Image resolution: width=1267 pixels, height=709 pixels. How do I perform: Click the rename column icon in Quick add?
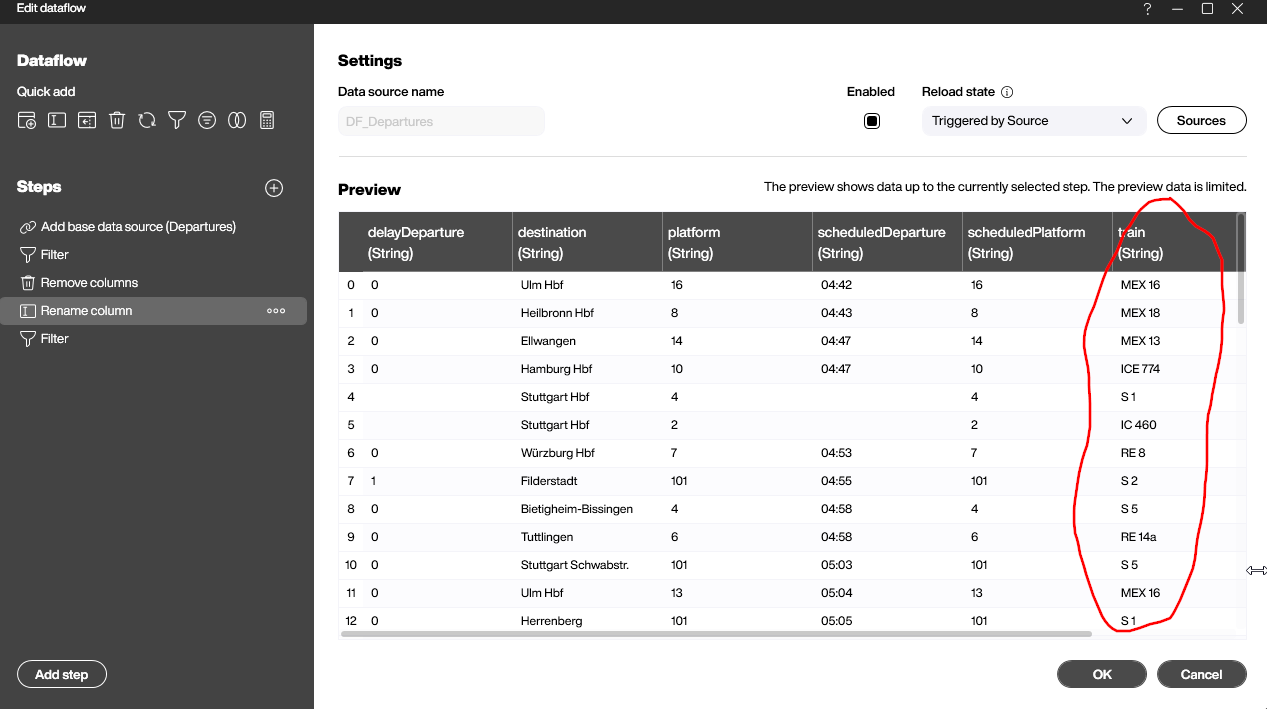[57, 121]
